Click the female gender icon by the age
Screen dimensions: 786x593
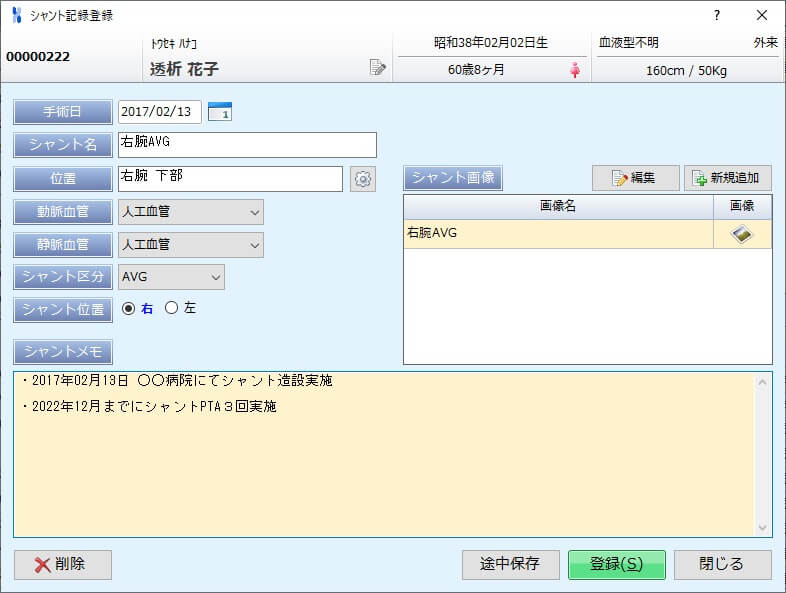pos(575,70)
